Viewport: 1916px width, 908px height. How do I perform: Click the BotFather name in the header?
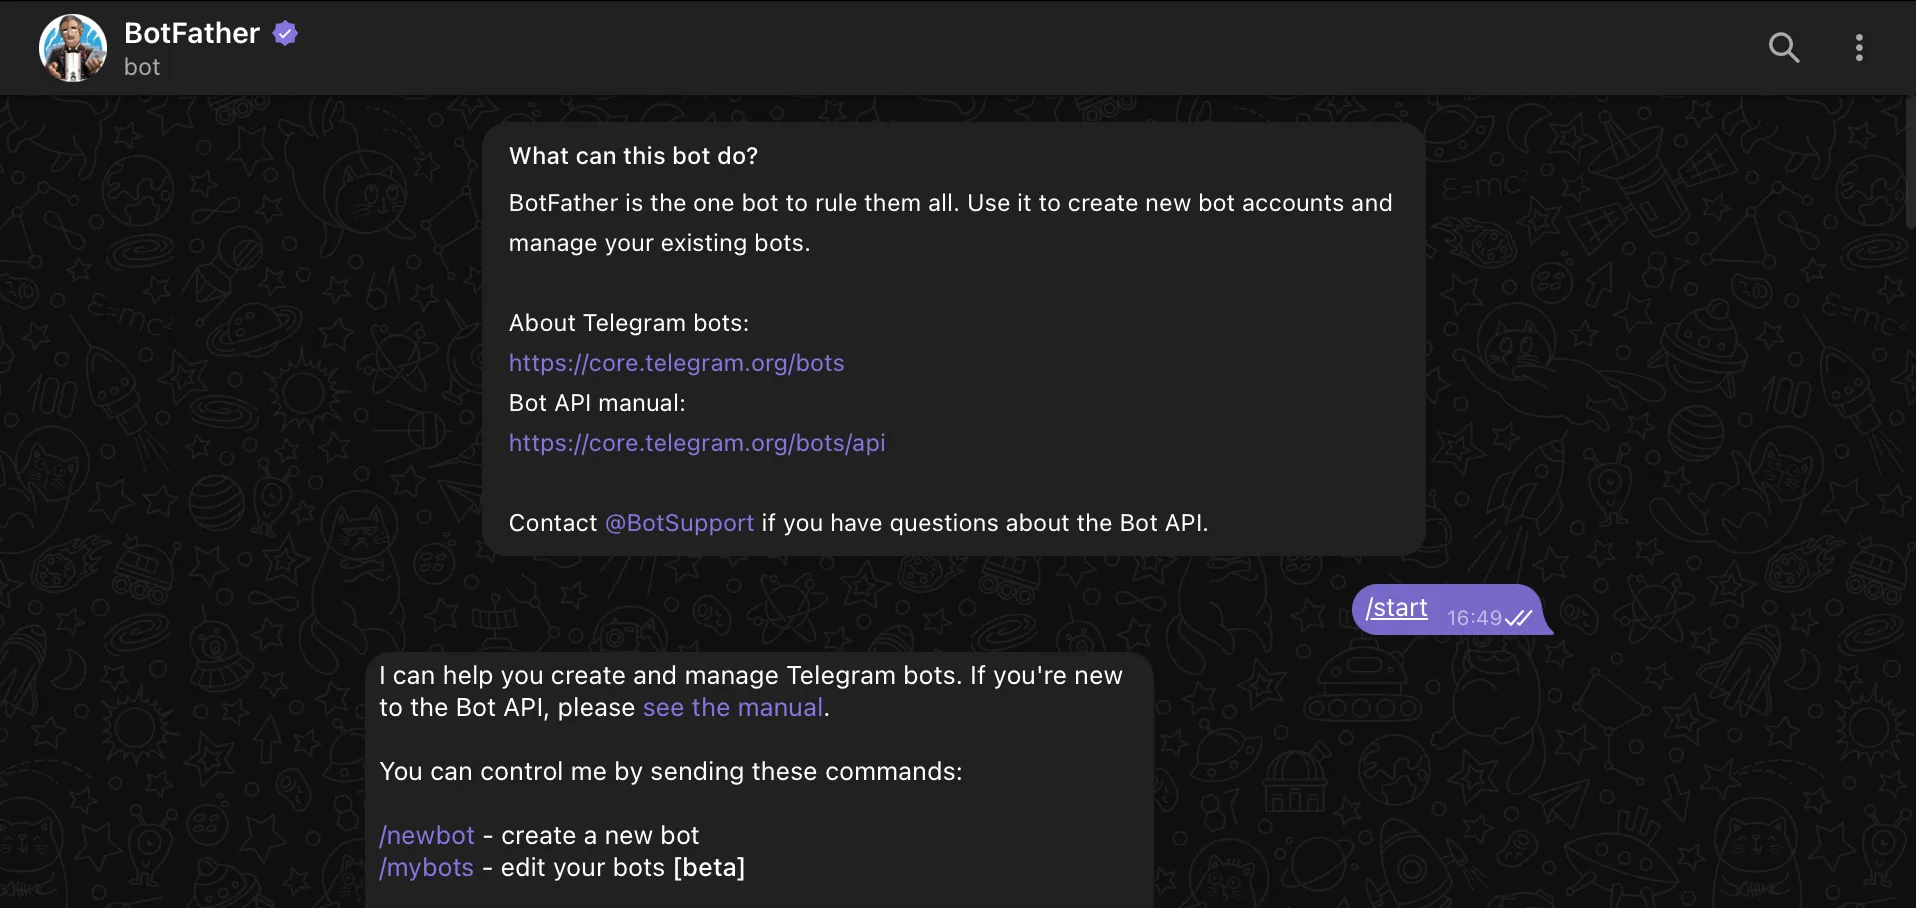tap(191, 32)
